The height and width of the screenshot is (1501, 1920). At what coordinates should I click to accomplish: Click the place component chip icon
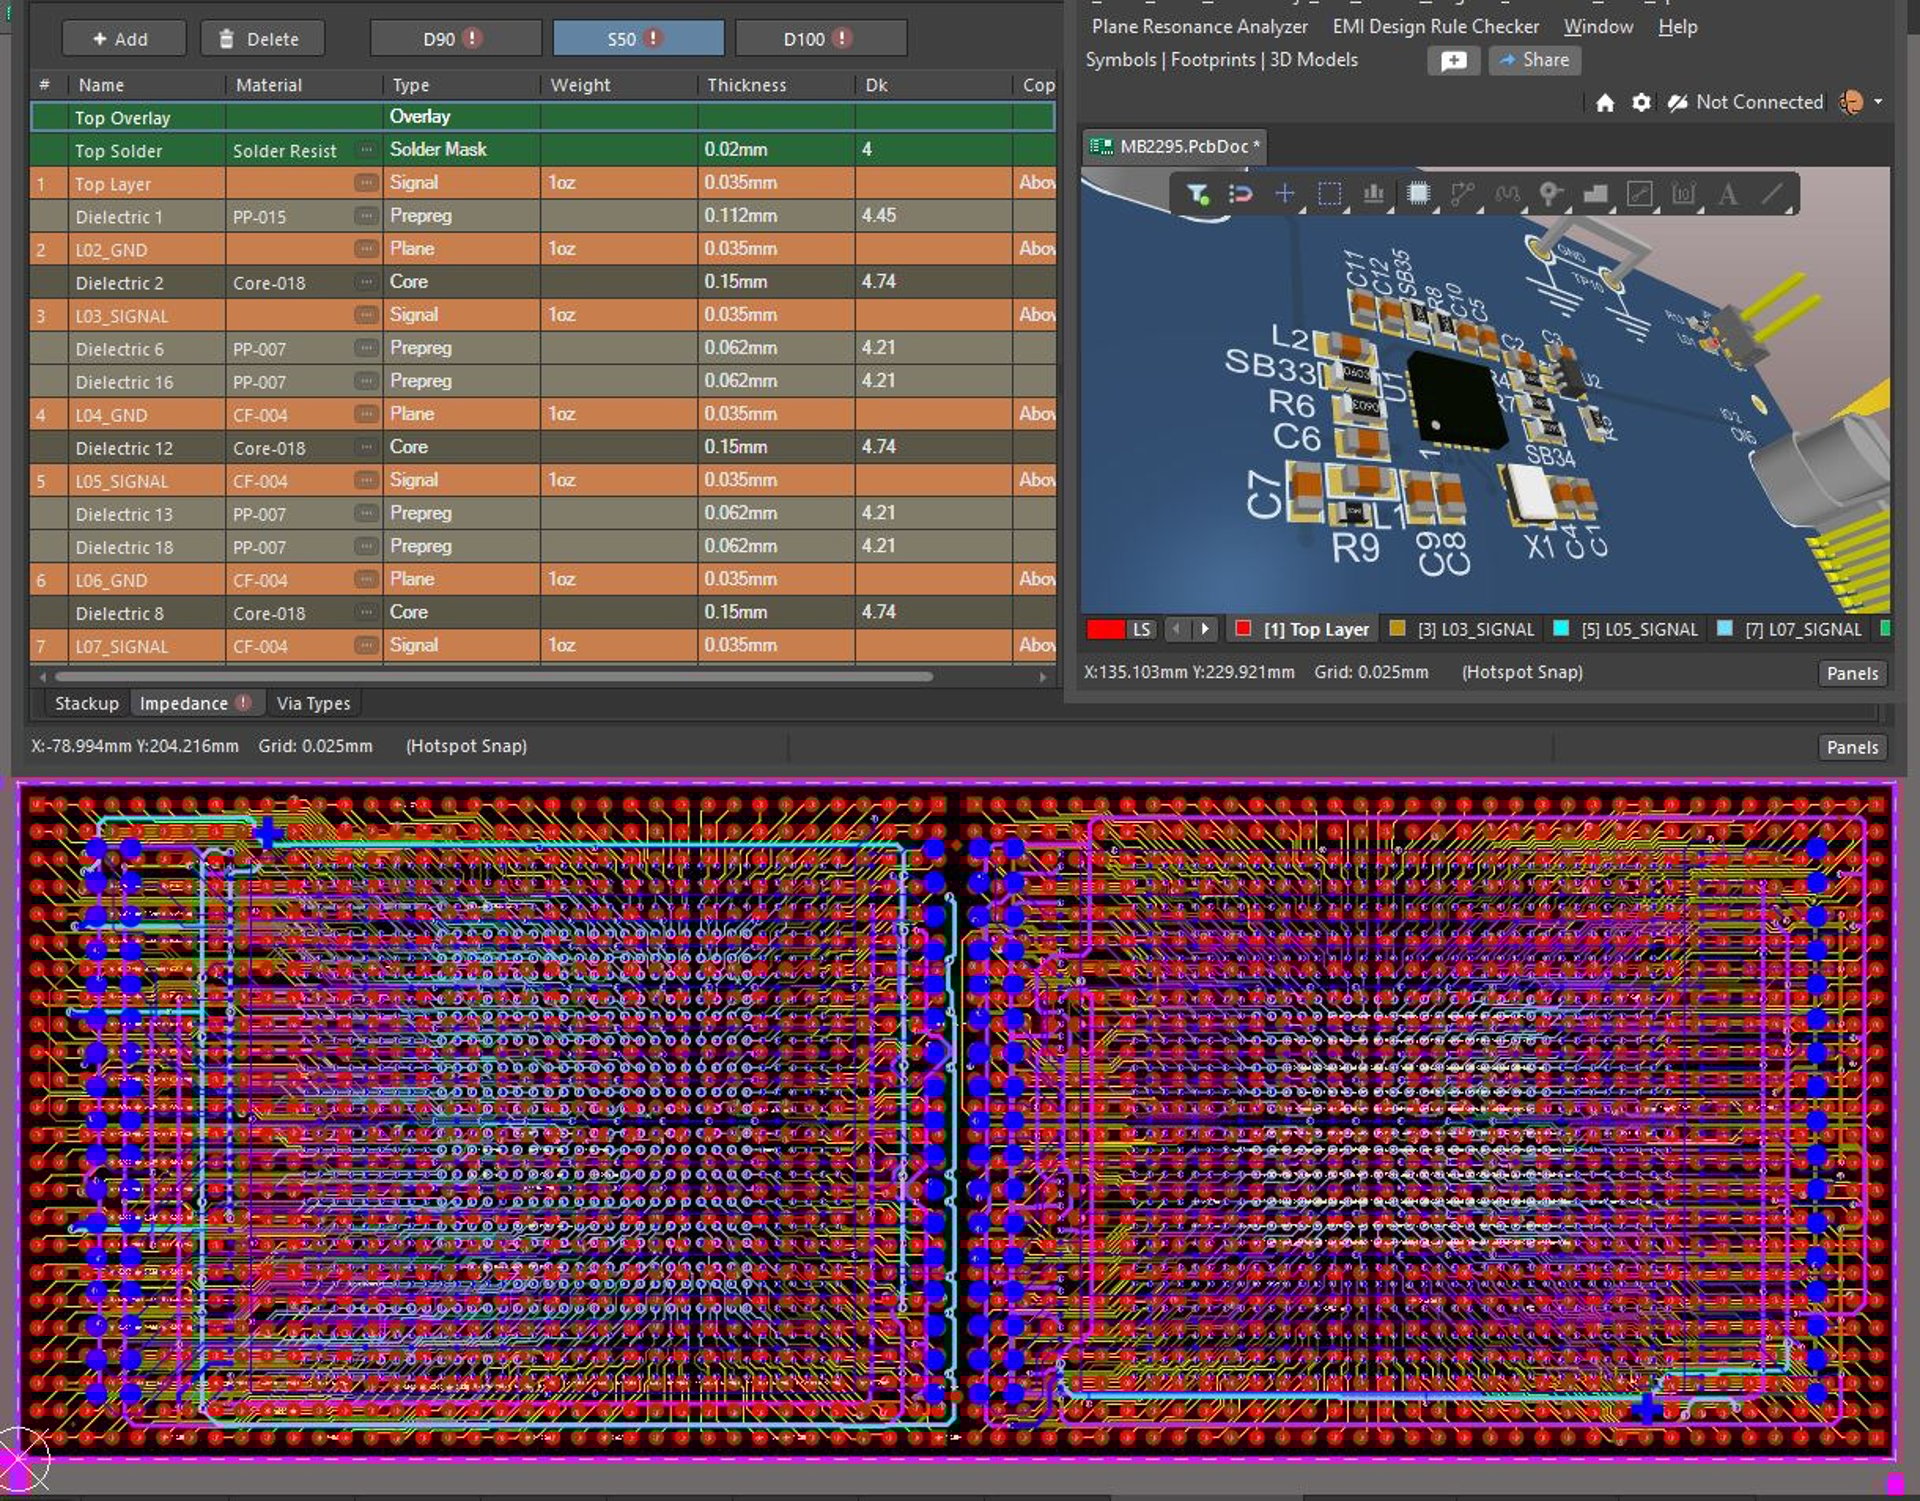pyautogui.click(x=1418, y=194)
